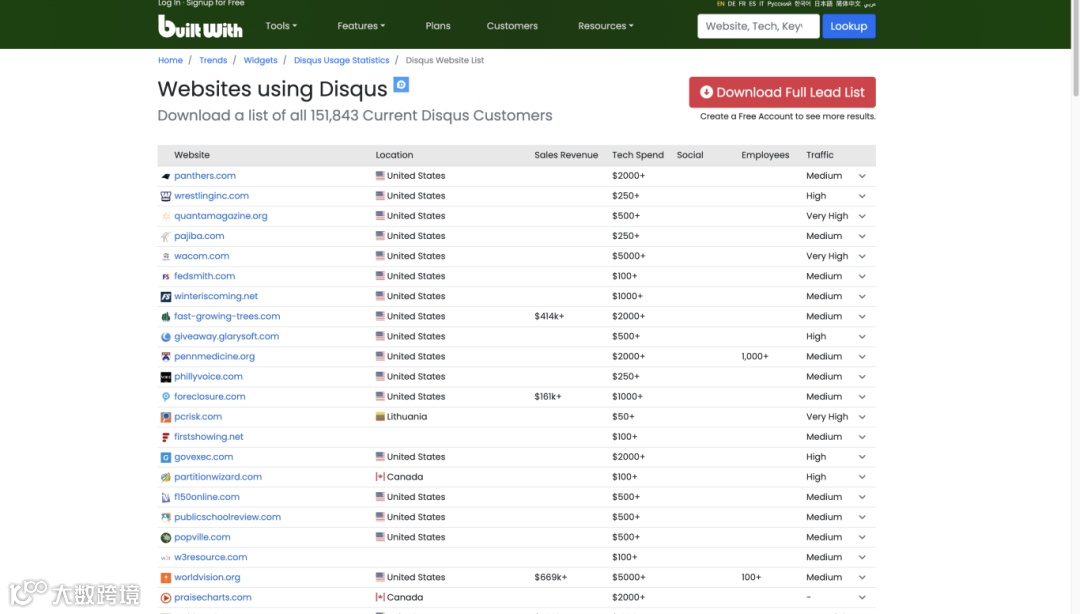Screen dimensions: 1080x614
Task: Click the Tech Spend column header
Action: 638,155
